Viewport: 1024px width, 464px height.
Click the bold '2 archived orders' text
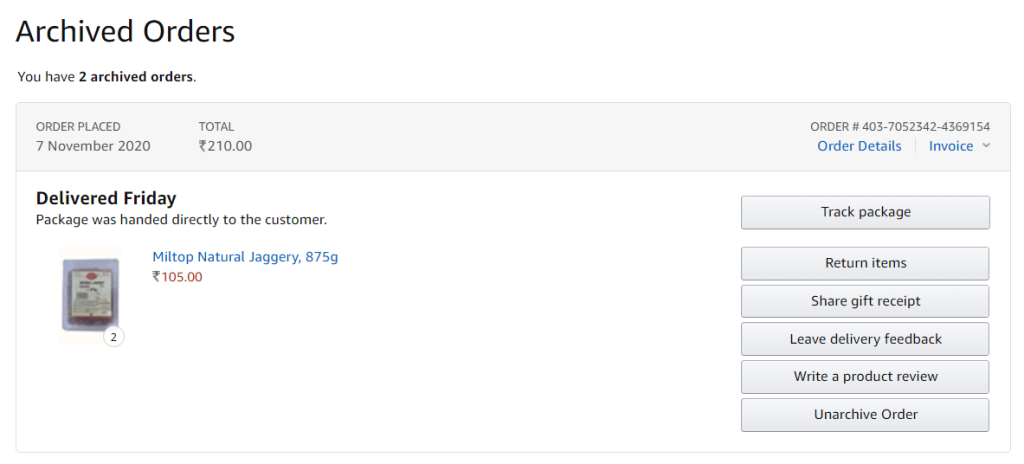click(136, 76)
